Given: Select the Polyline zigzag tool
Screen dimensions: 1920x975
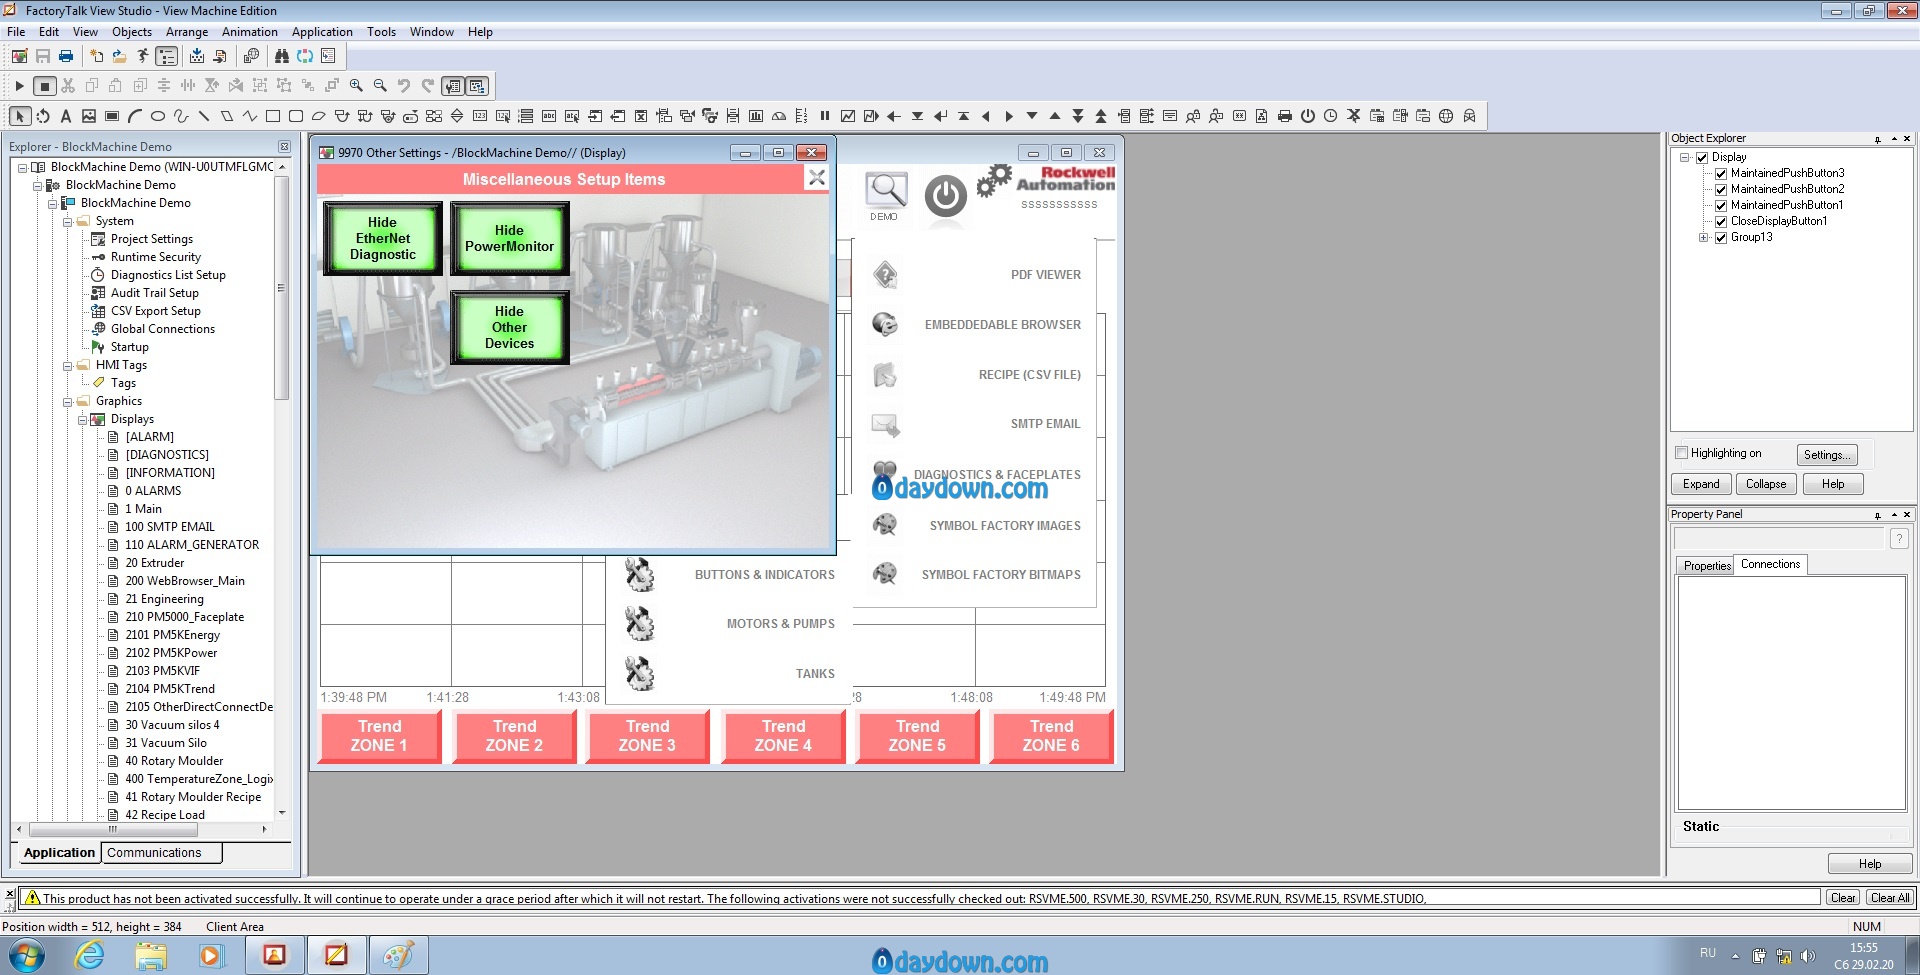Looking at the screenshot, I should pyautogui.click(x=250, y=117).
